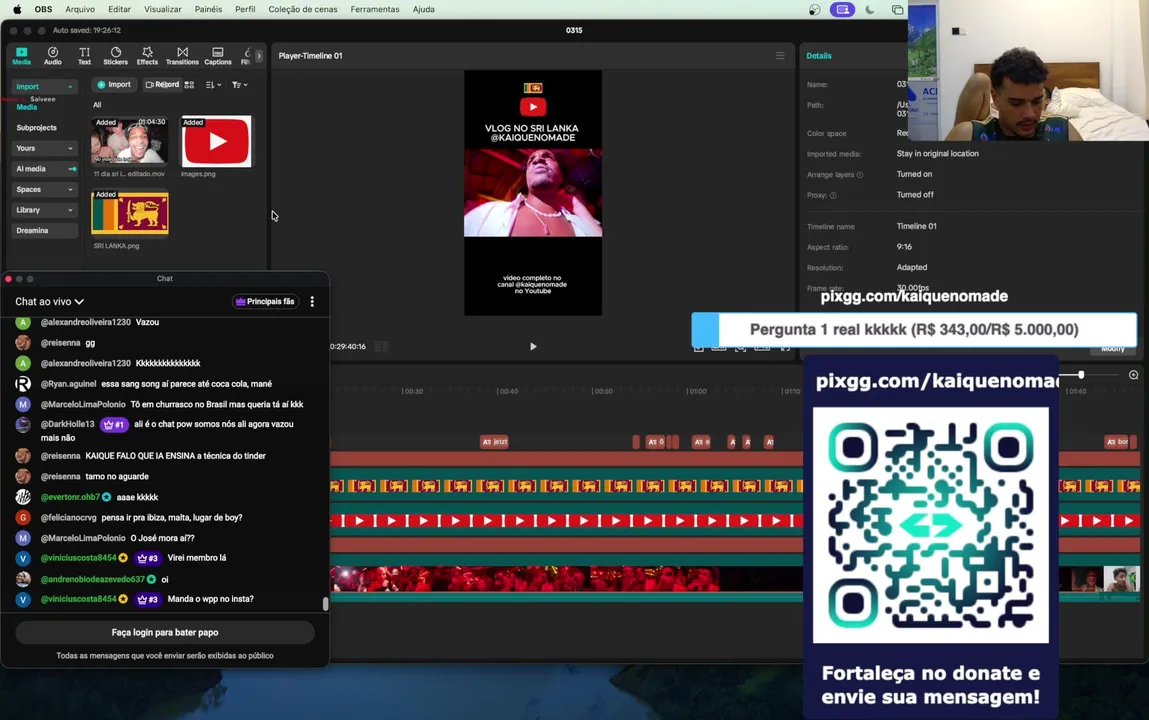The width and height of the screenshot is (1149, 720).
Task: Click the #1 crown badge beside DarkHolle13
Action: point(114,424)
